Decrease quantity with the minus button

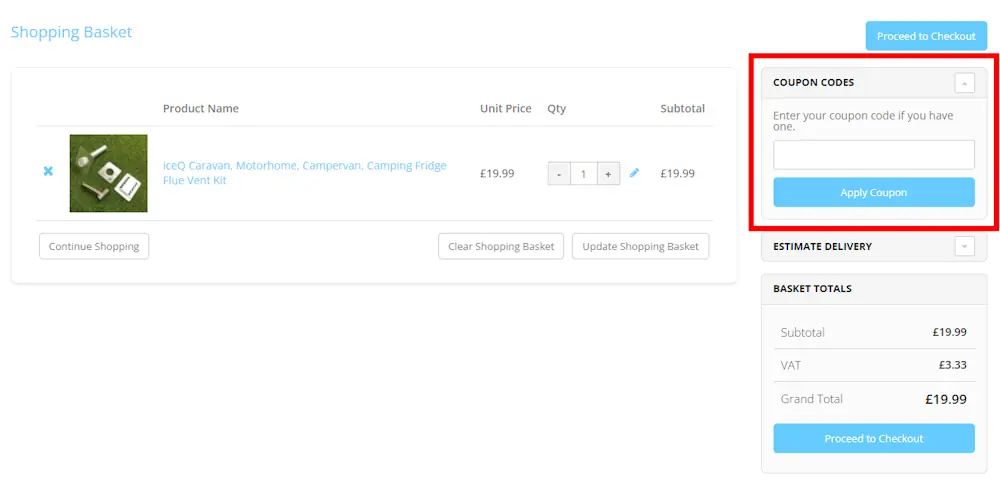pyautogui.click(x=559, y=174)
